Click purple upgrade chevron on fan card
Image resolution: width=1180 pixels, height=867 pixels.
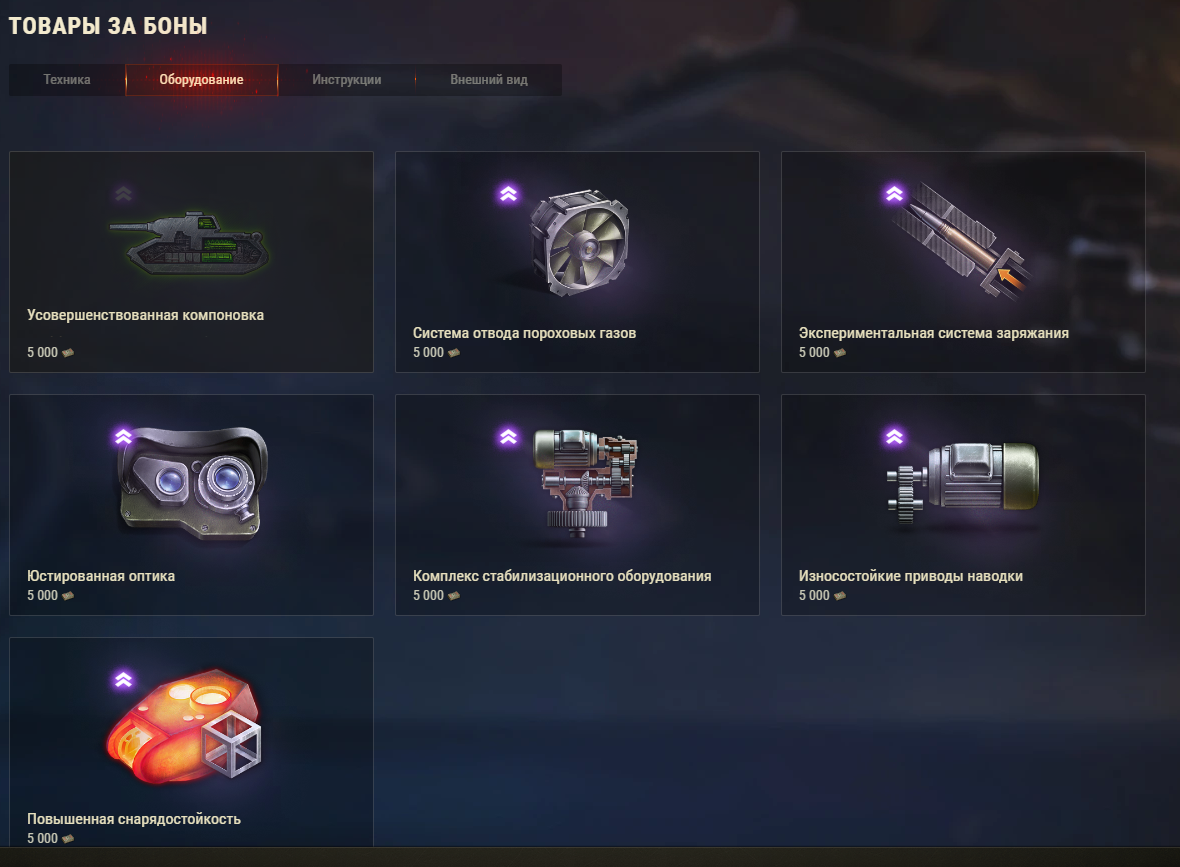coord(509,194)
